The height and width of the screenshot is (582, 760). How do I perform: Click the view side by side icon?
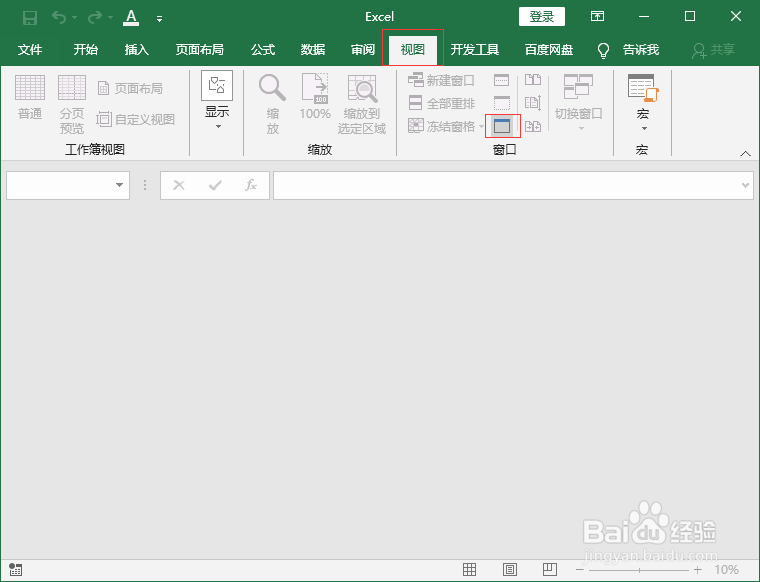point(533,79)
